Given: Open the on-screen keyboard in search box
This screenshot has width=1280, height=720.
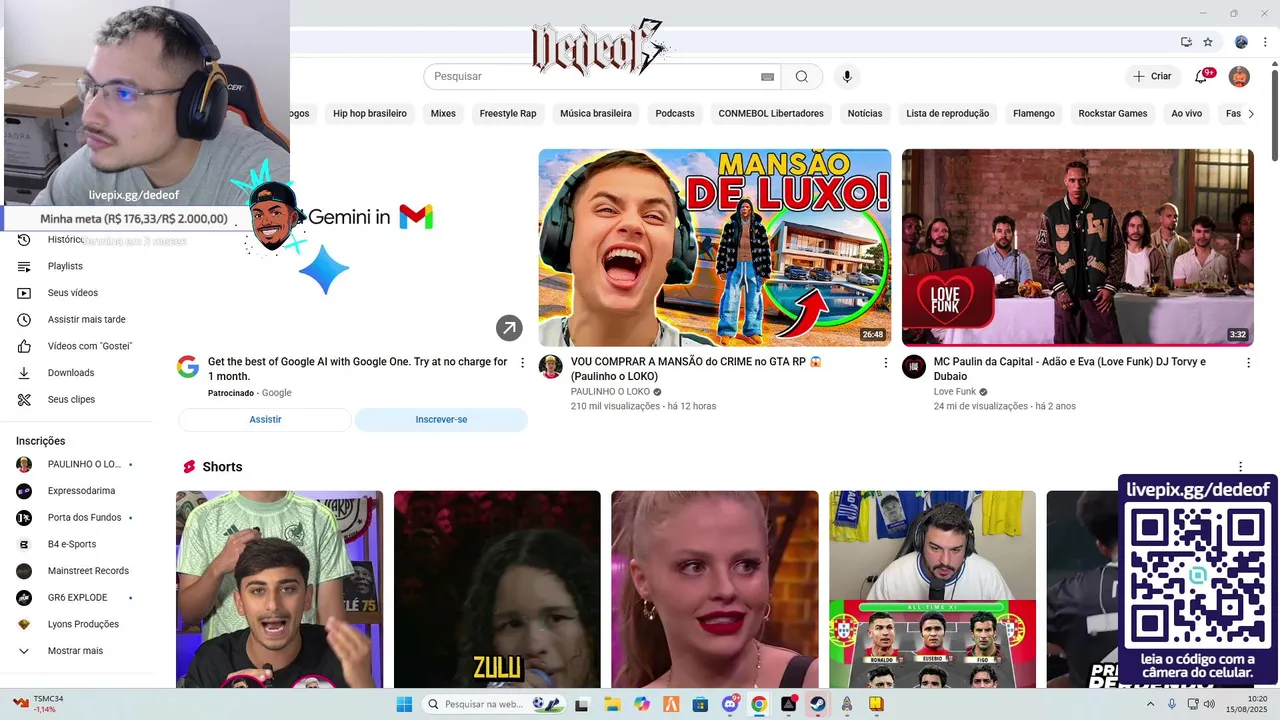Looking at the screenshot, I should (x=767, y=77).
